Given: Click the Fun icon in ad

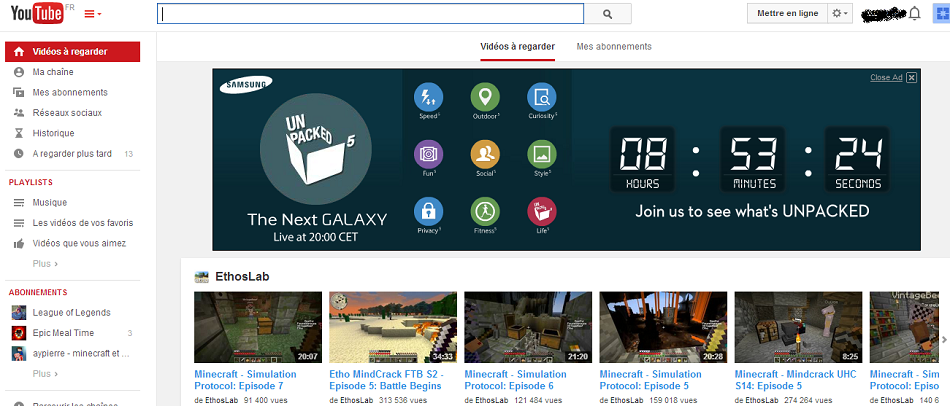Looking at the screenshot, I should 428,155.
